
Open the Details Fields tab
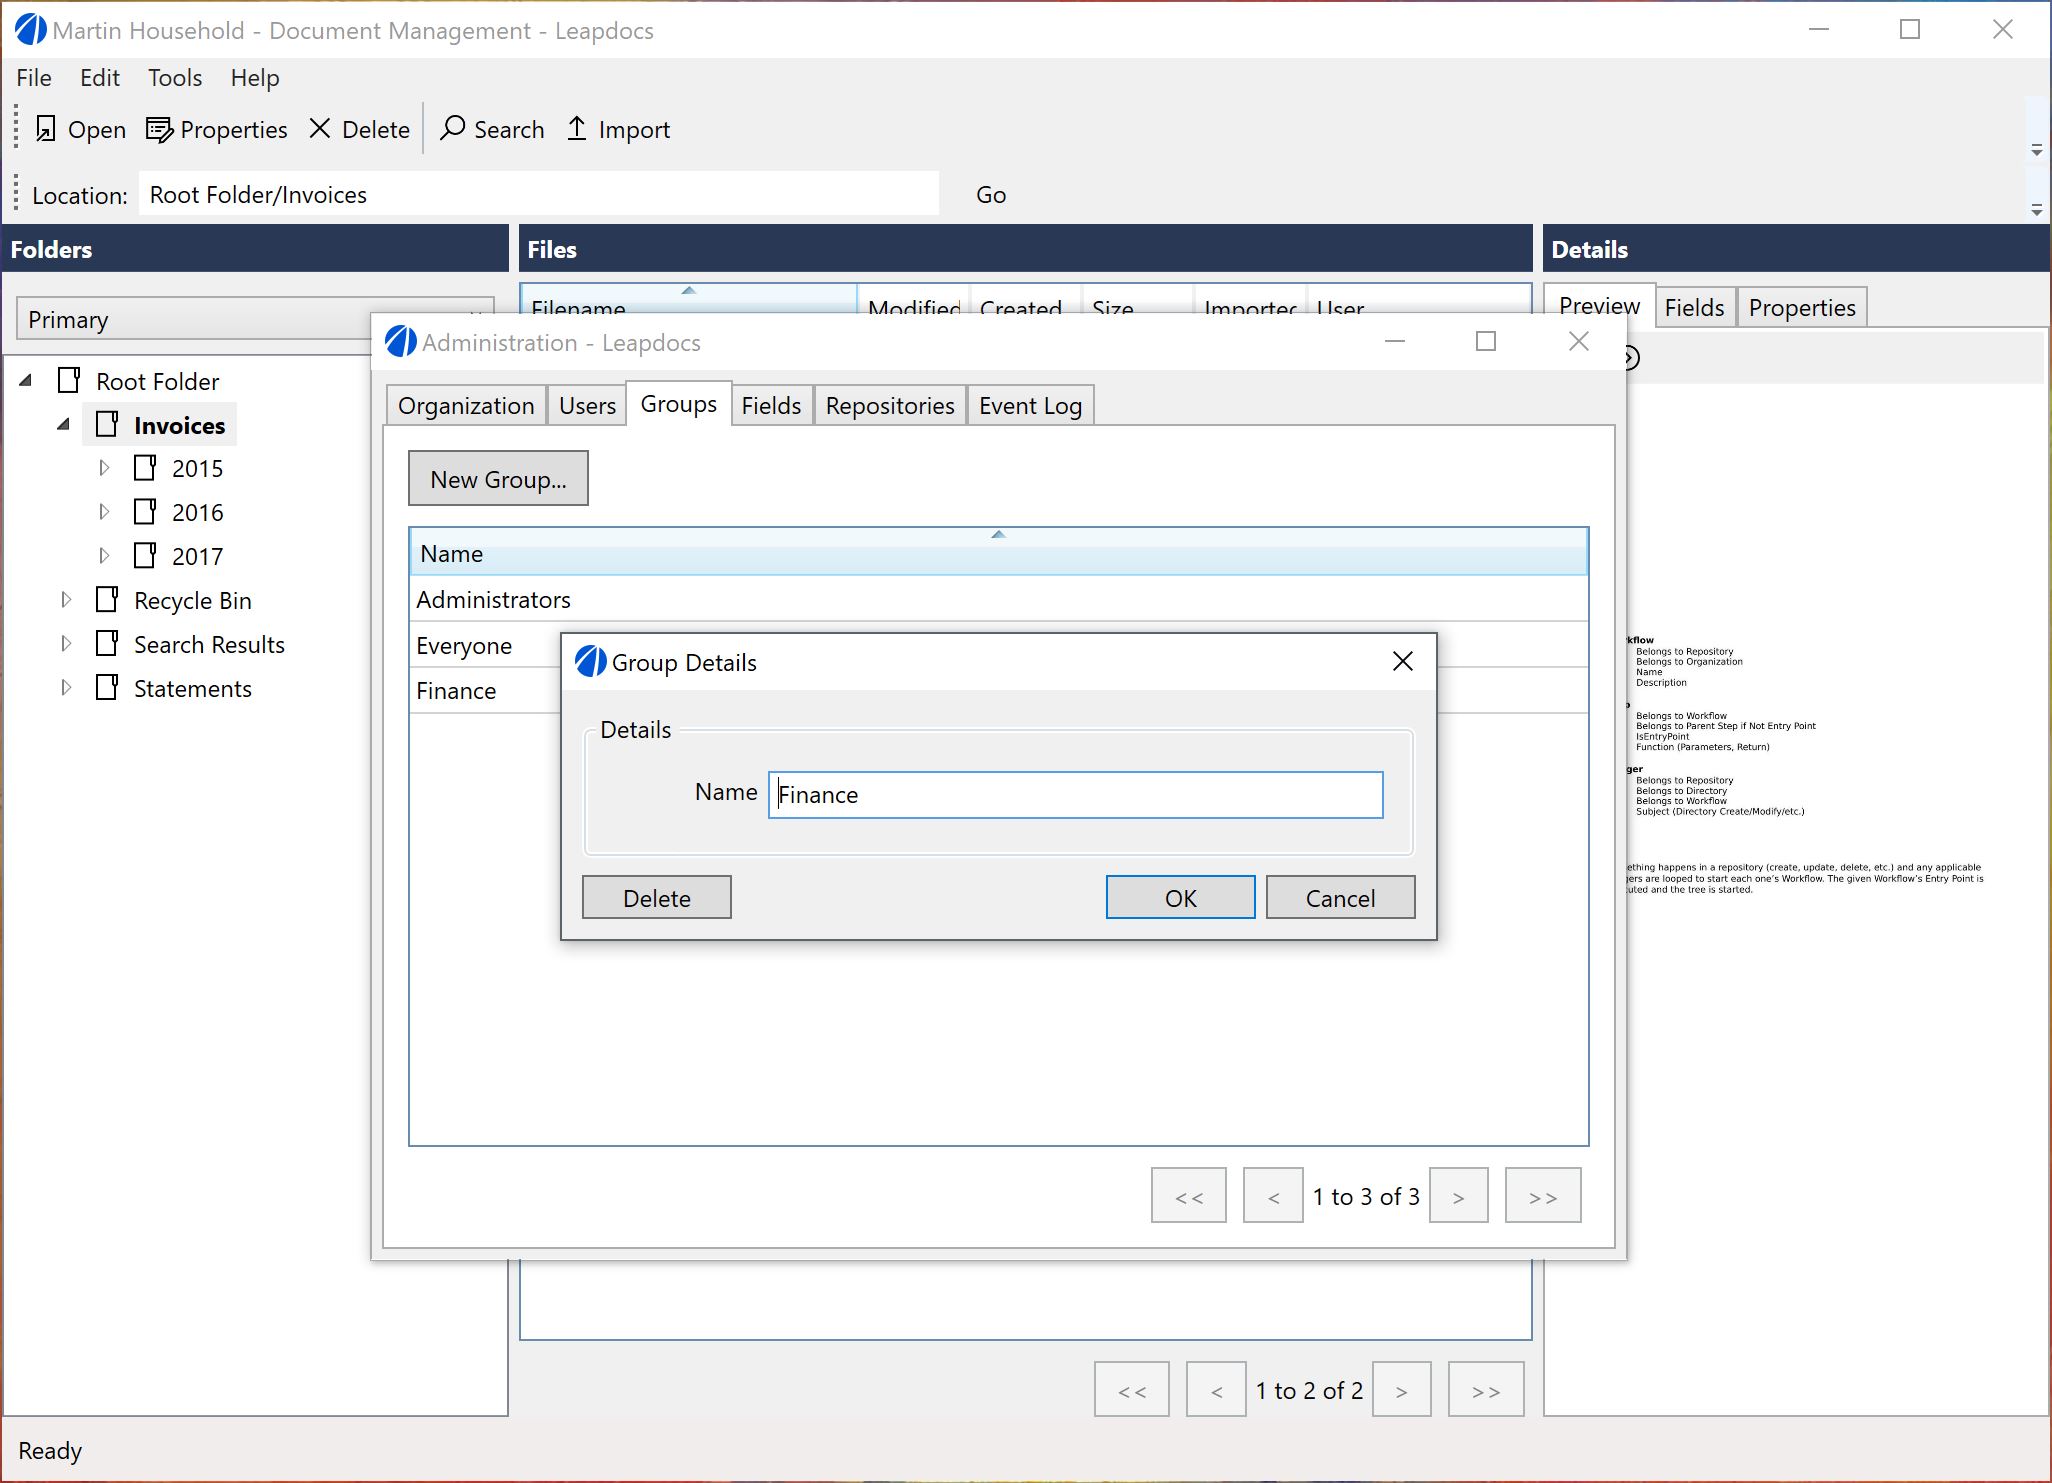click(1694, 307)
